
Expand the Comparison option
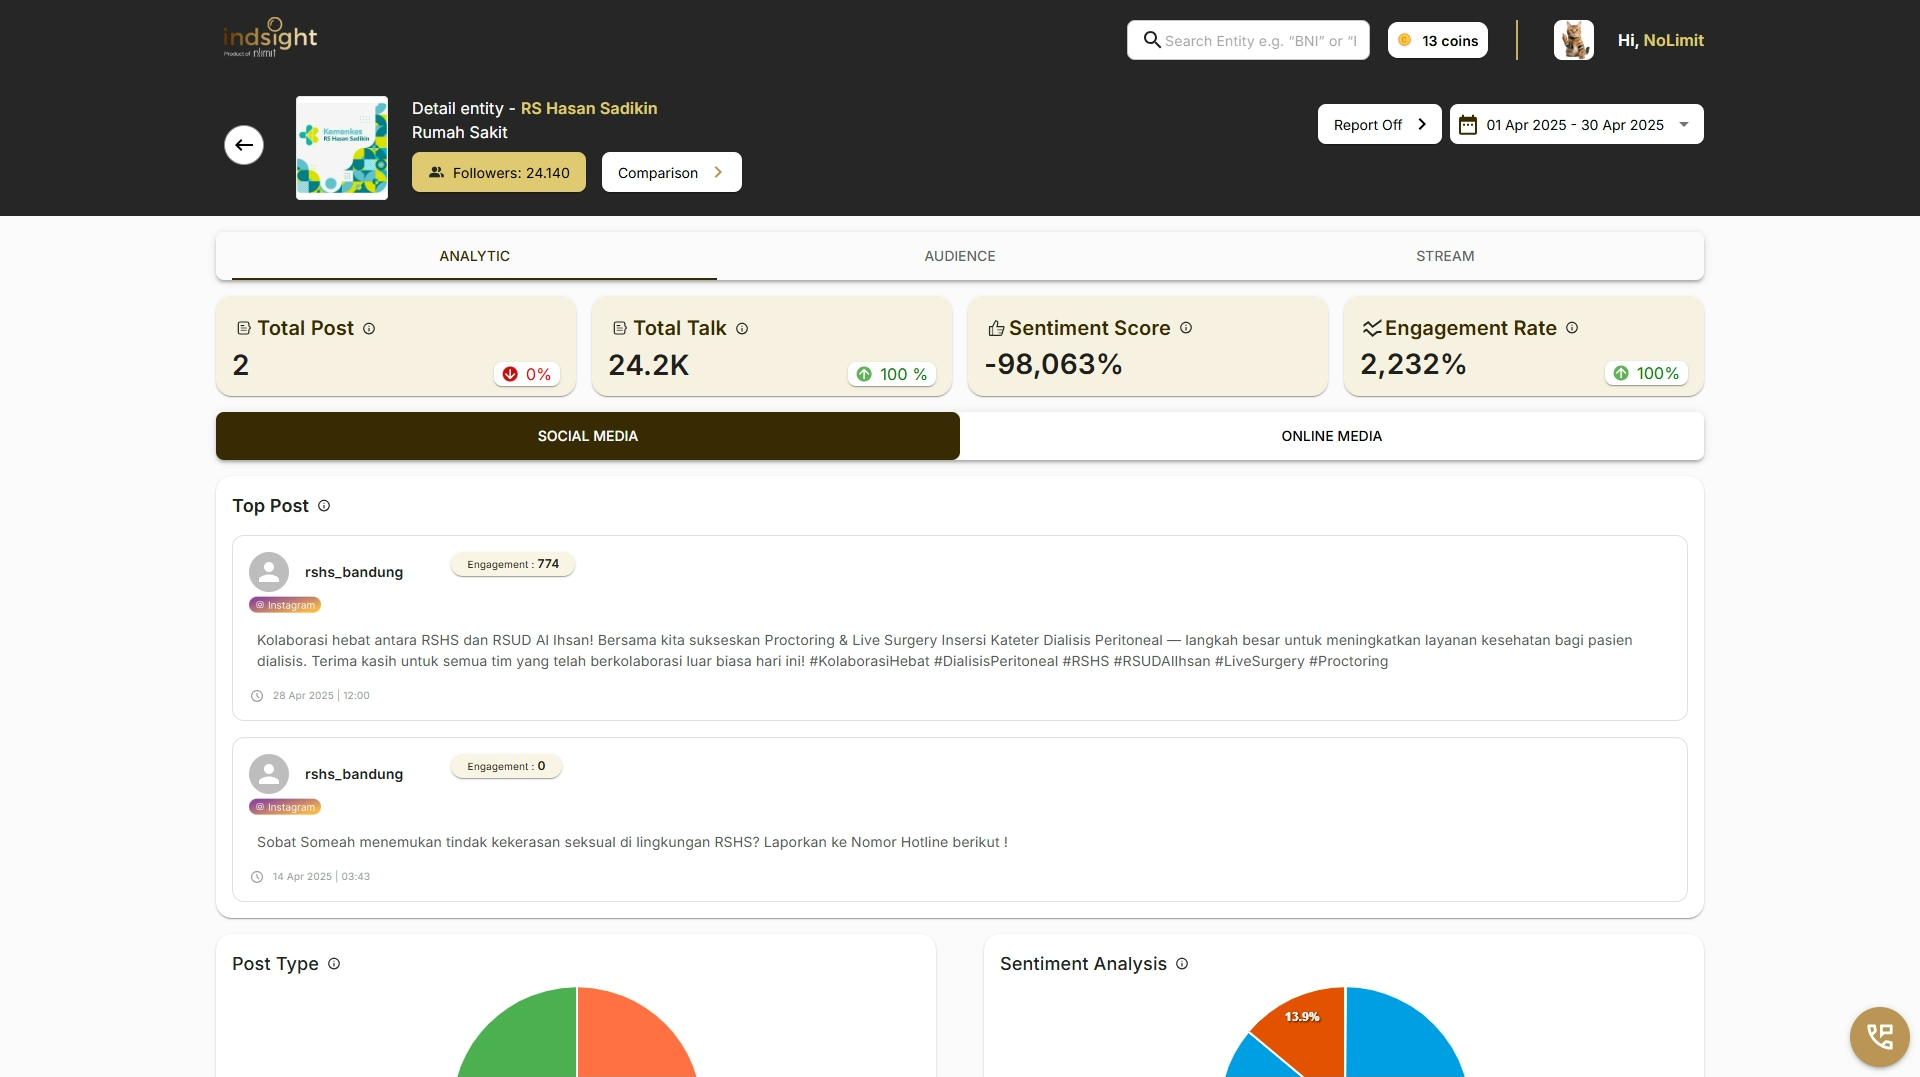[x=671, y=172]
